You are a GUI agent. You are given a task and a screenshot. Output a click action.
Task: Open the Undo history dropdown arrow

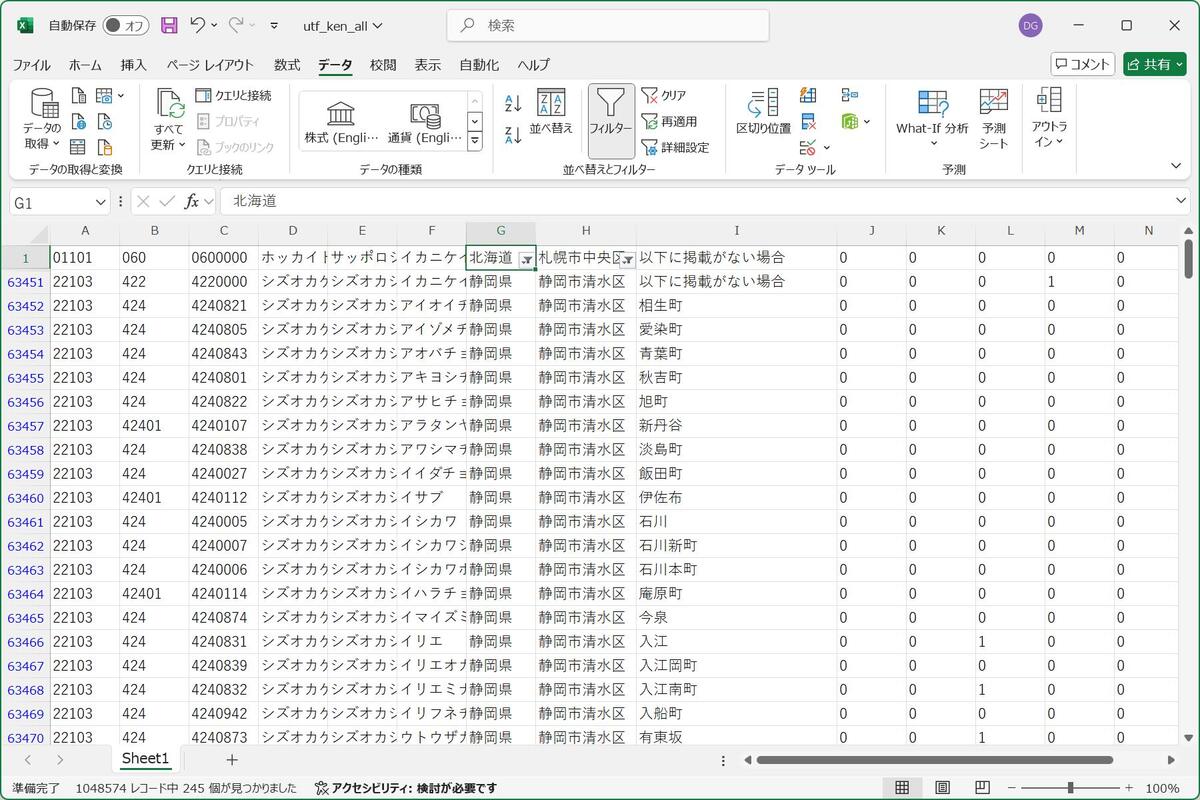[x=214, y=25]
